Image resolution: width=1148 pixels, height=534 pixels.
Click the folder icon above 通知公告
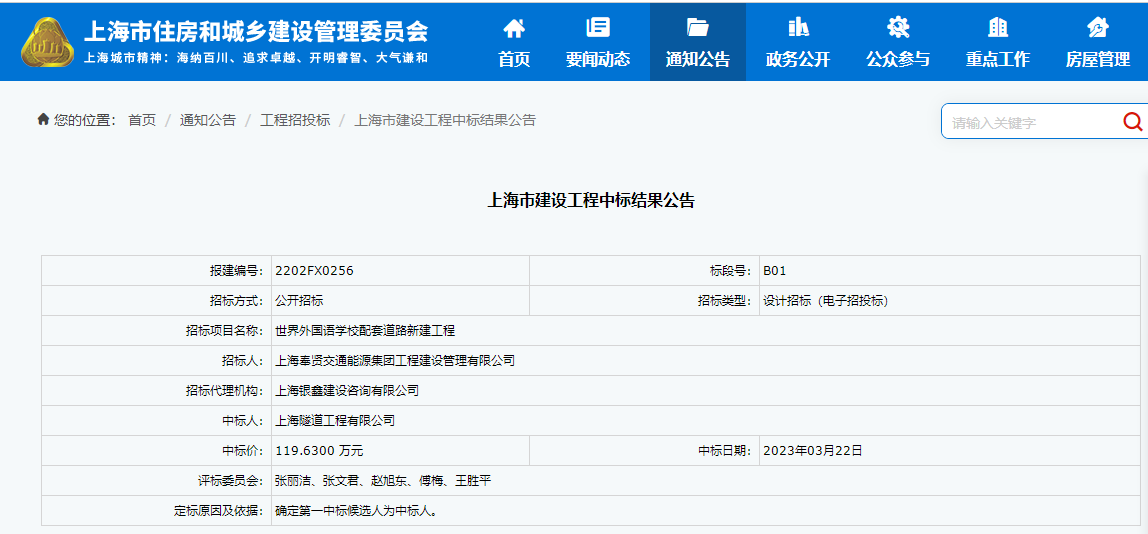pos(698,27)
